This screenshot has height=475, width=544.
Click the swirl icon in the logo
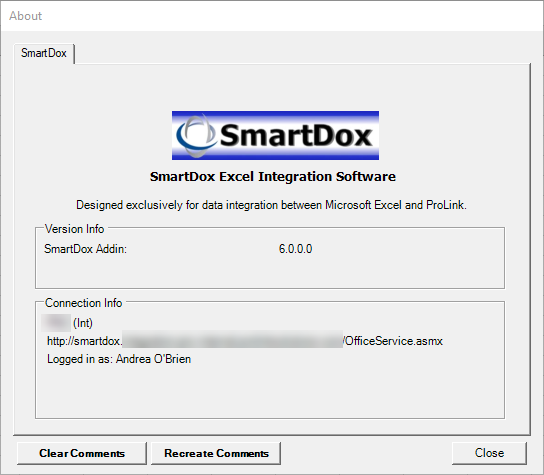coord(196,135)
